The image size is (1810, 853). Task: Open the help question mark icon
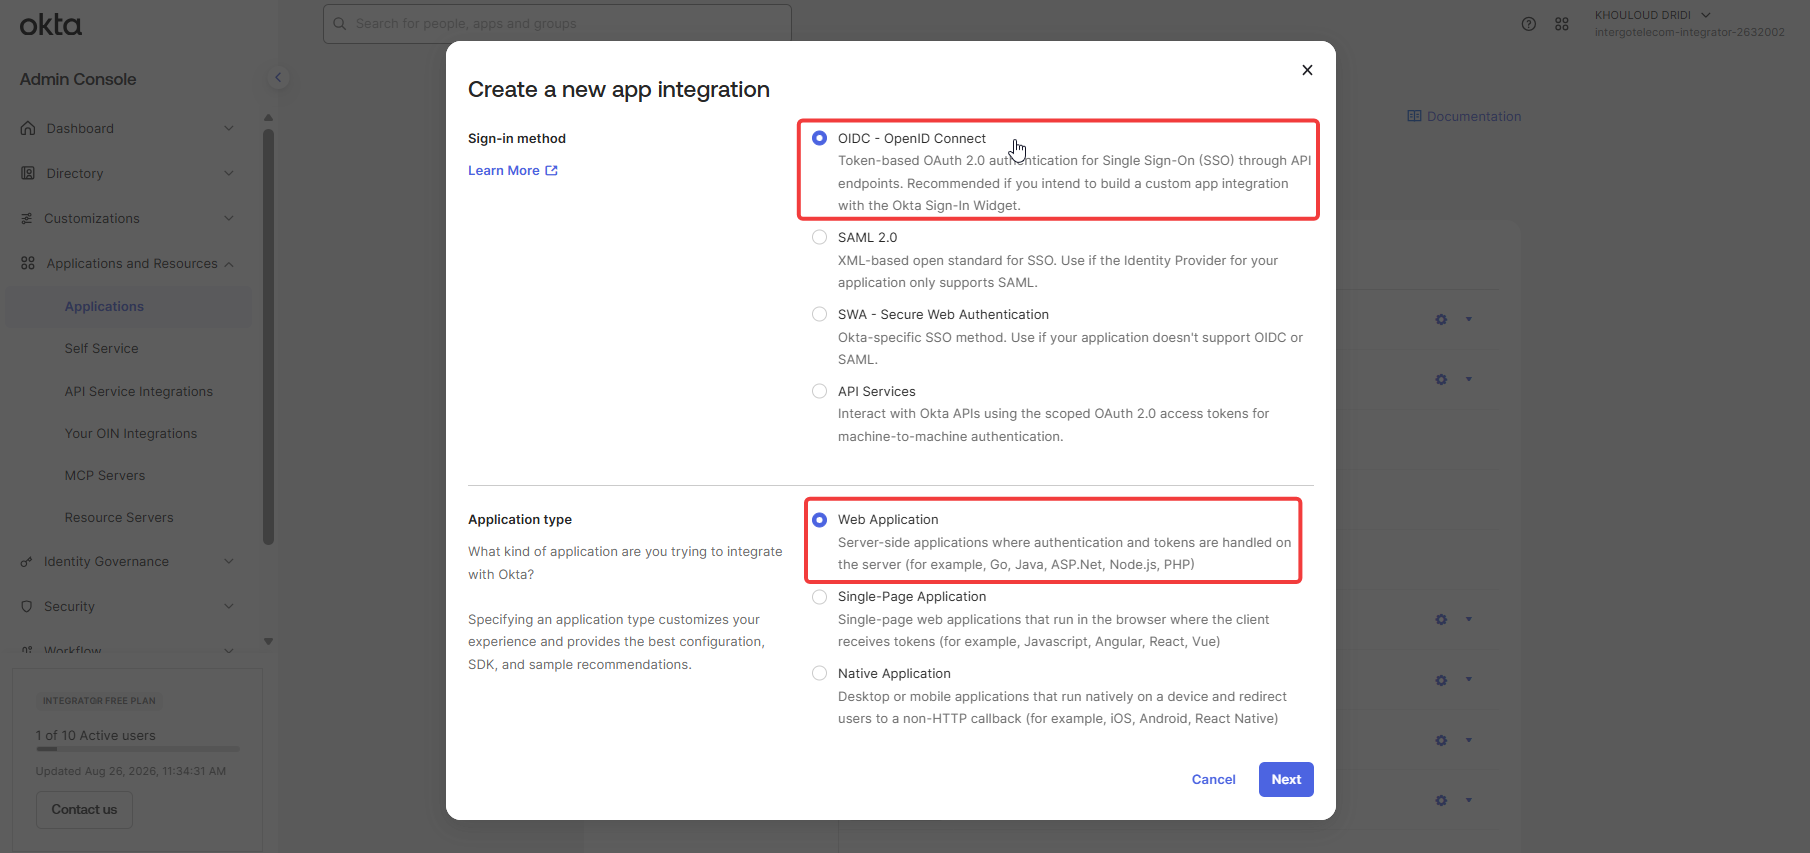point(1529,24)
